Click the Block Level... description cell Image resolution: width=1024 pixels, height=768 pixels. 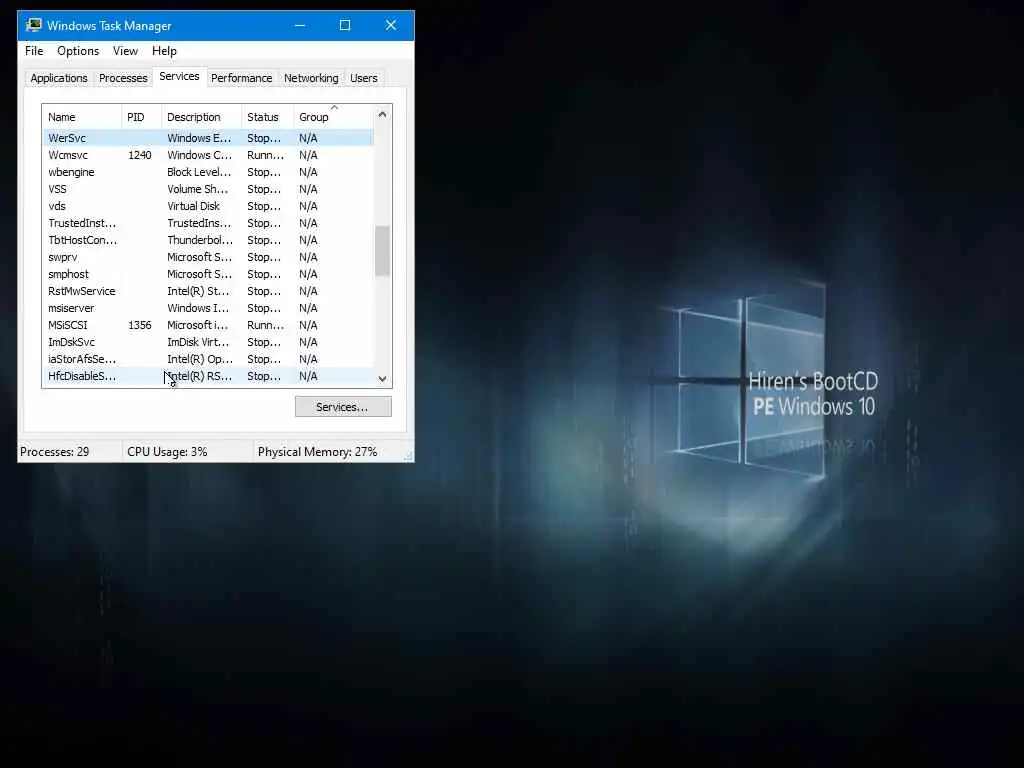coord(199,172)
